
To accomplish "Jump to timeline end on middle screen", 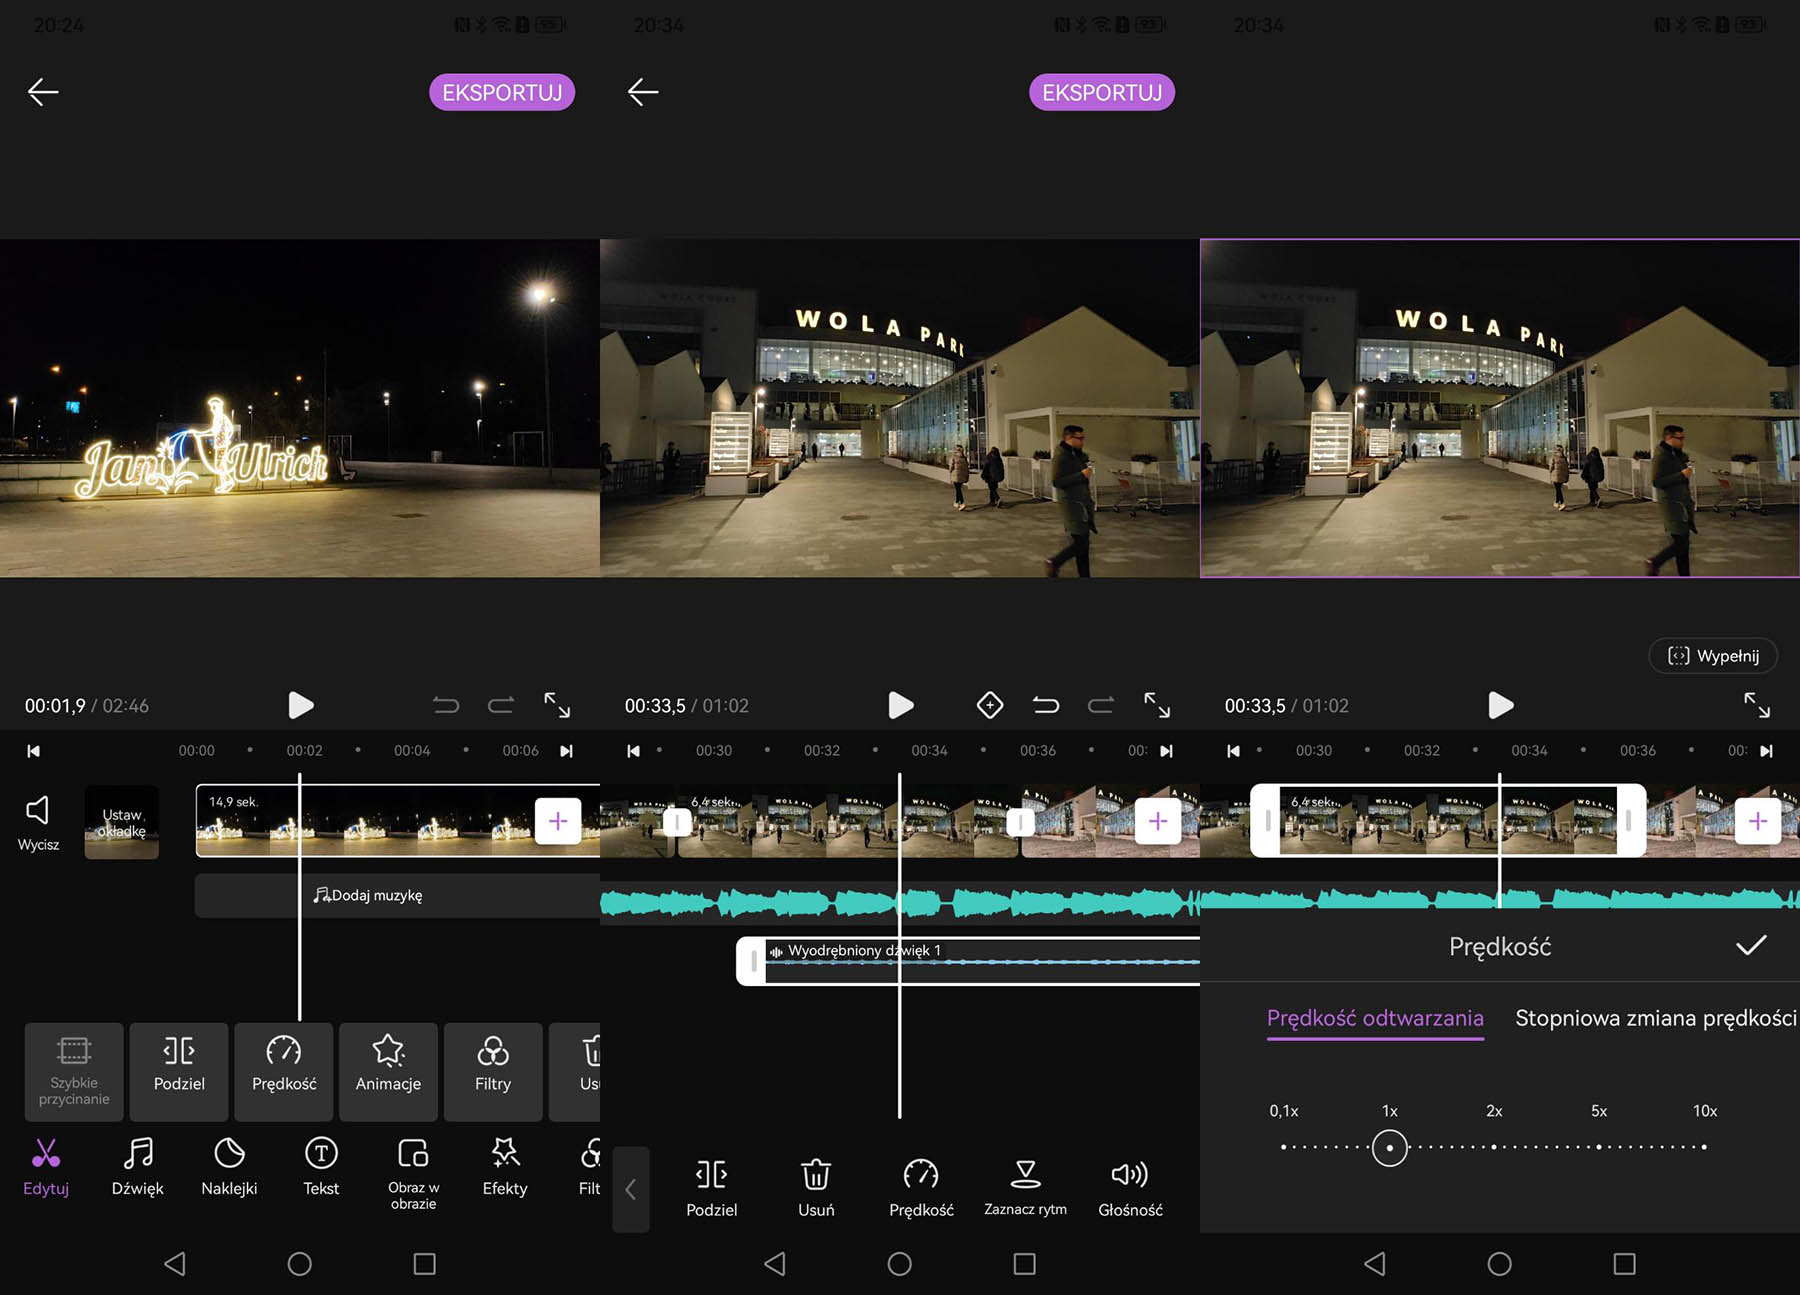I will tap(1167, 751).
